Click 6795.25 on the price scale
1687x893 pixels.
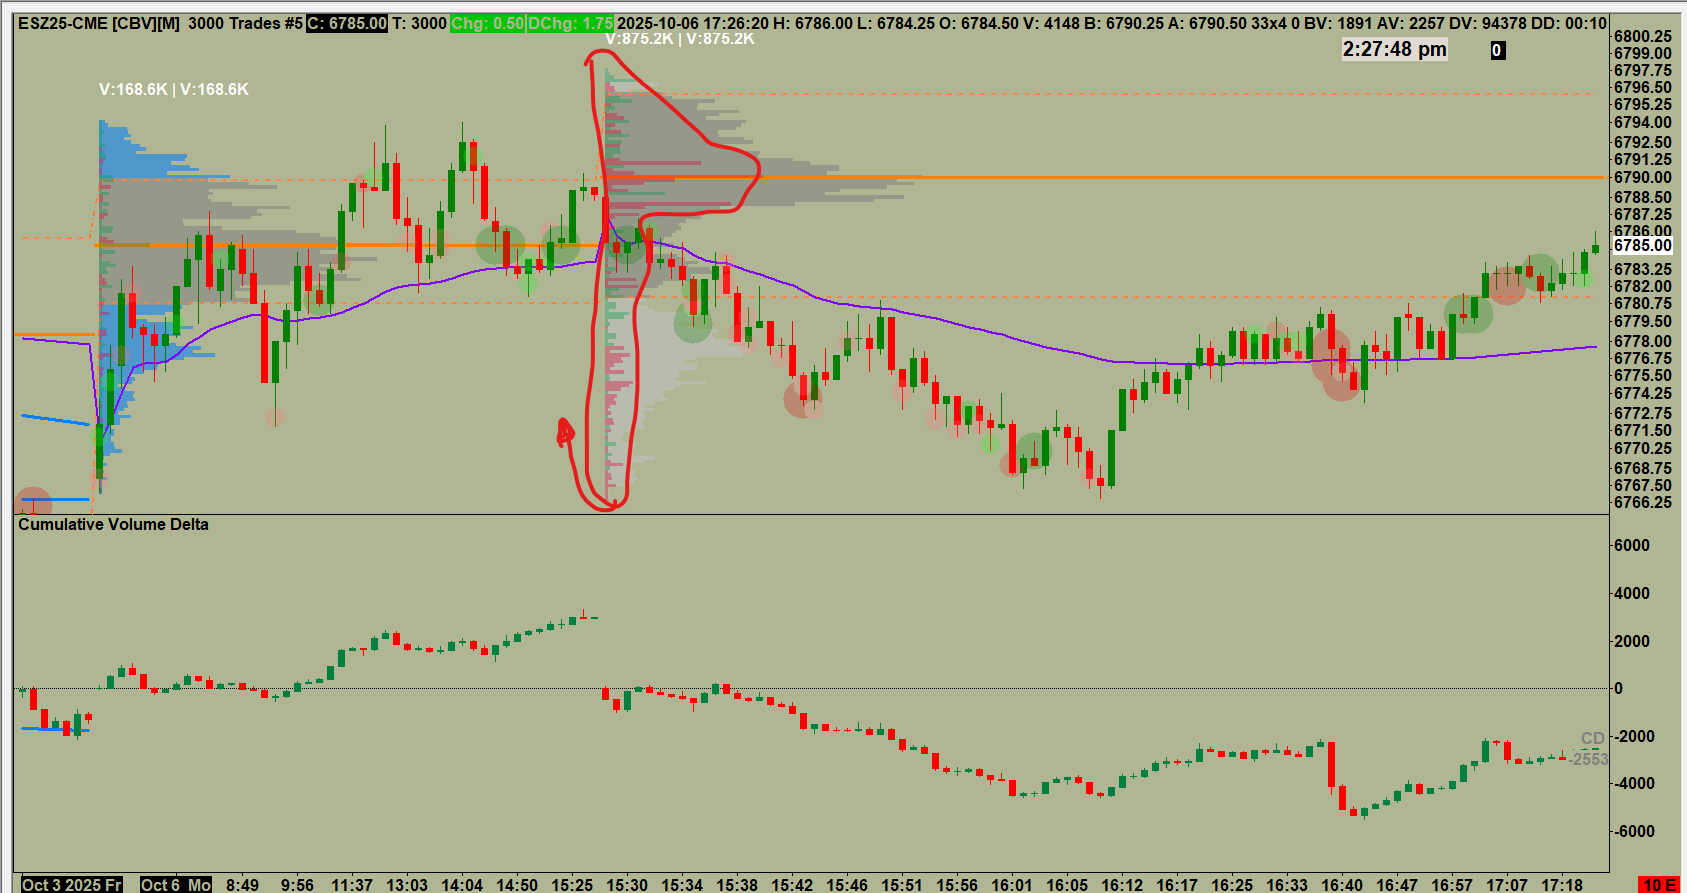pyautogui.click(x=1642, y=104)
